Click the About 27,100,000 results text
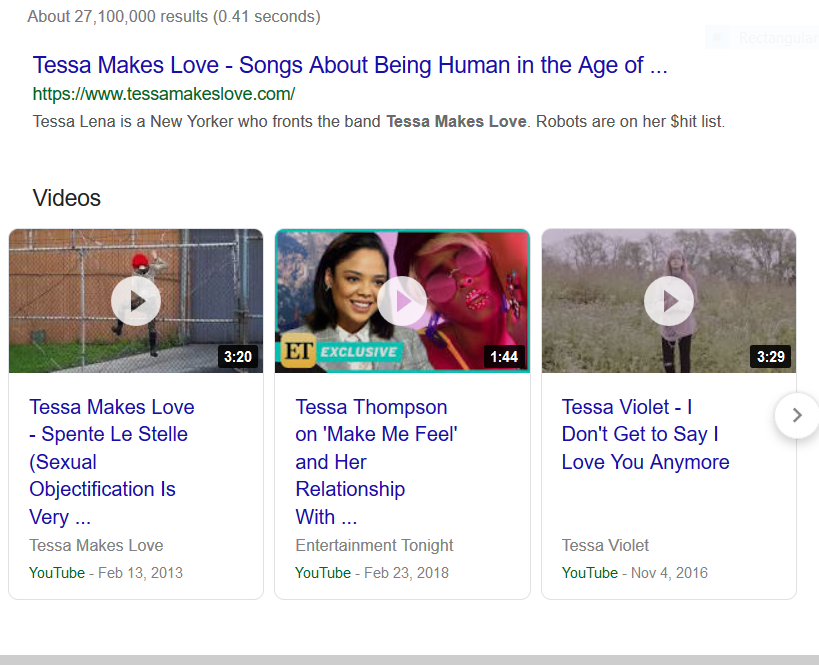The height and width of the screenshot is (665, 819). pos(174,17)
